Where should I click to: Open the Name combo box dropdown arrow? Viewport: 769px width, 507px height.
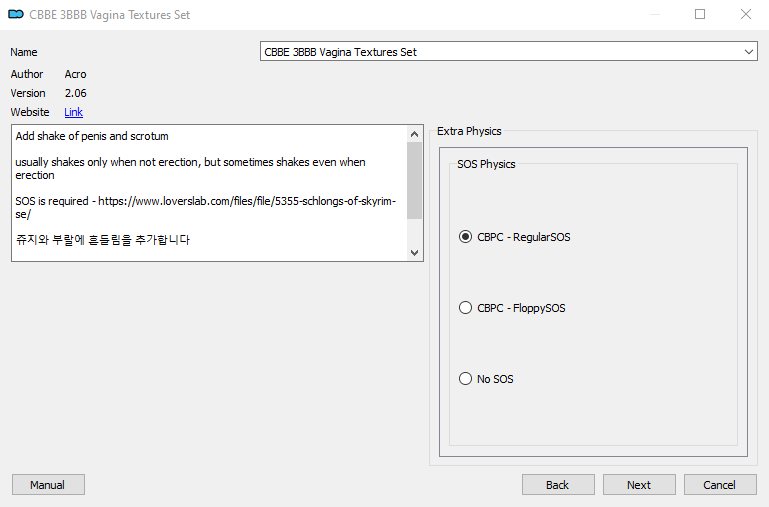tap(748, 52)
